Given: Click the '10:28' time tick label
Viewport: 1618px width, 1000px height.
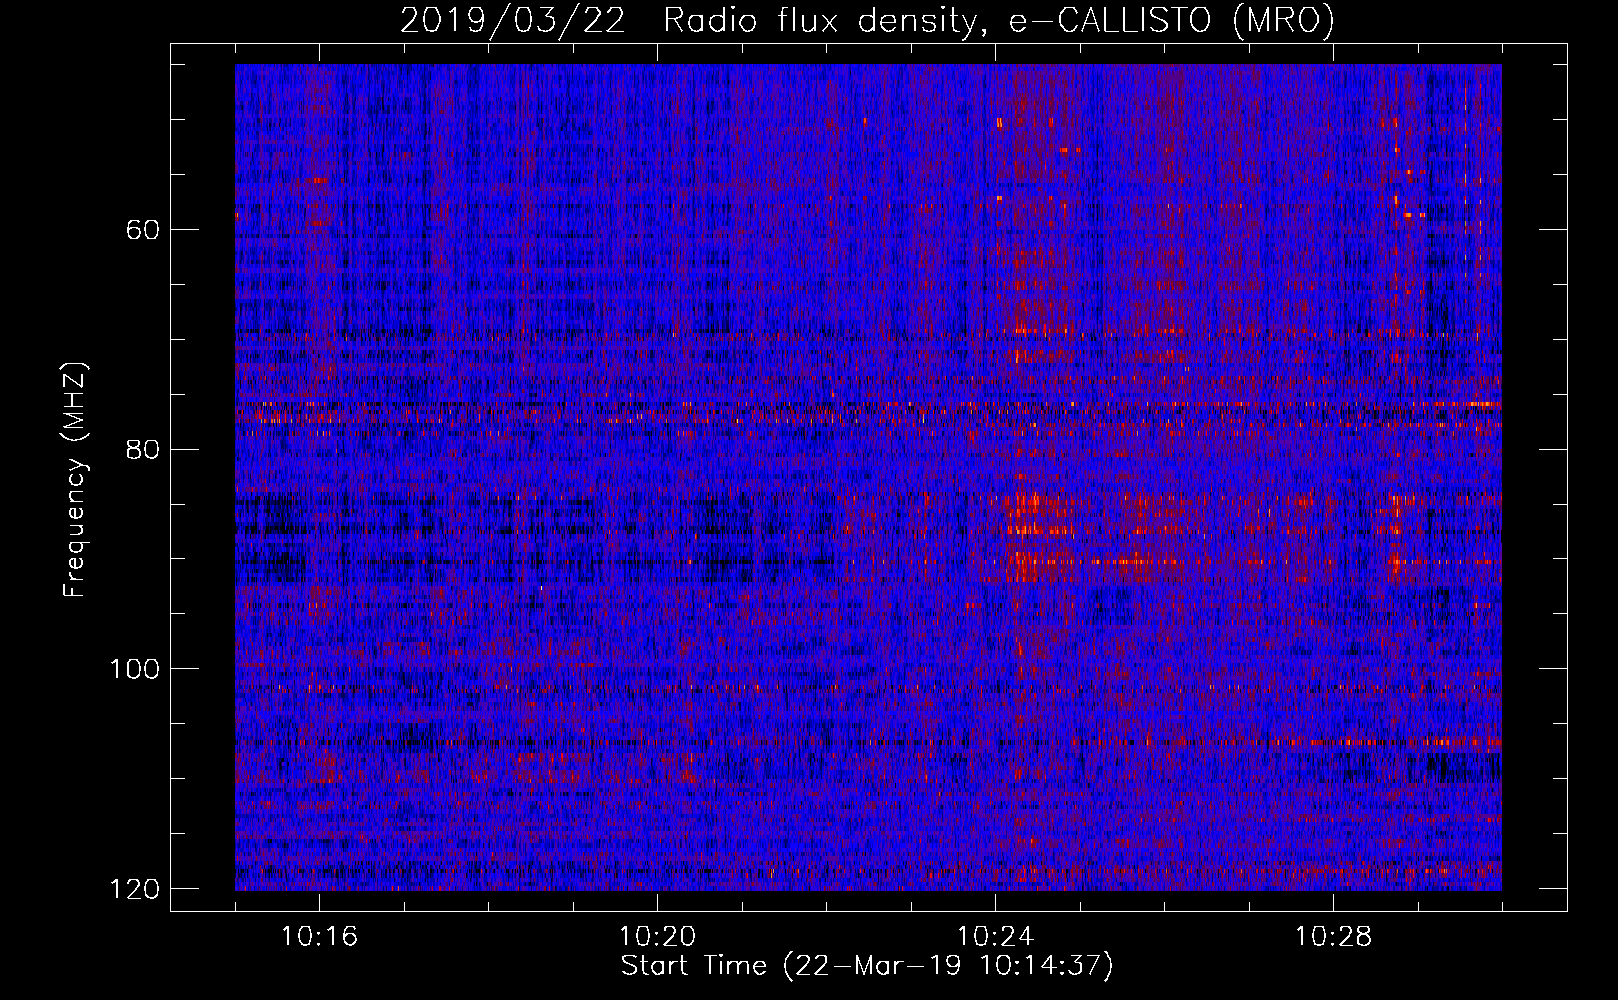Looking at the screenshot, I should (x=1333, y=937).
